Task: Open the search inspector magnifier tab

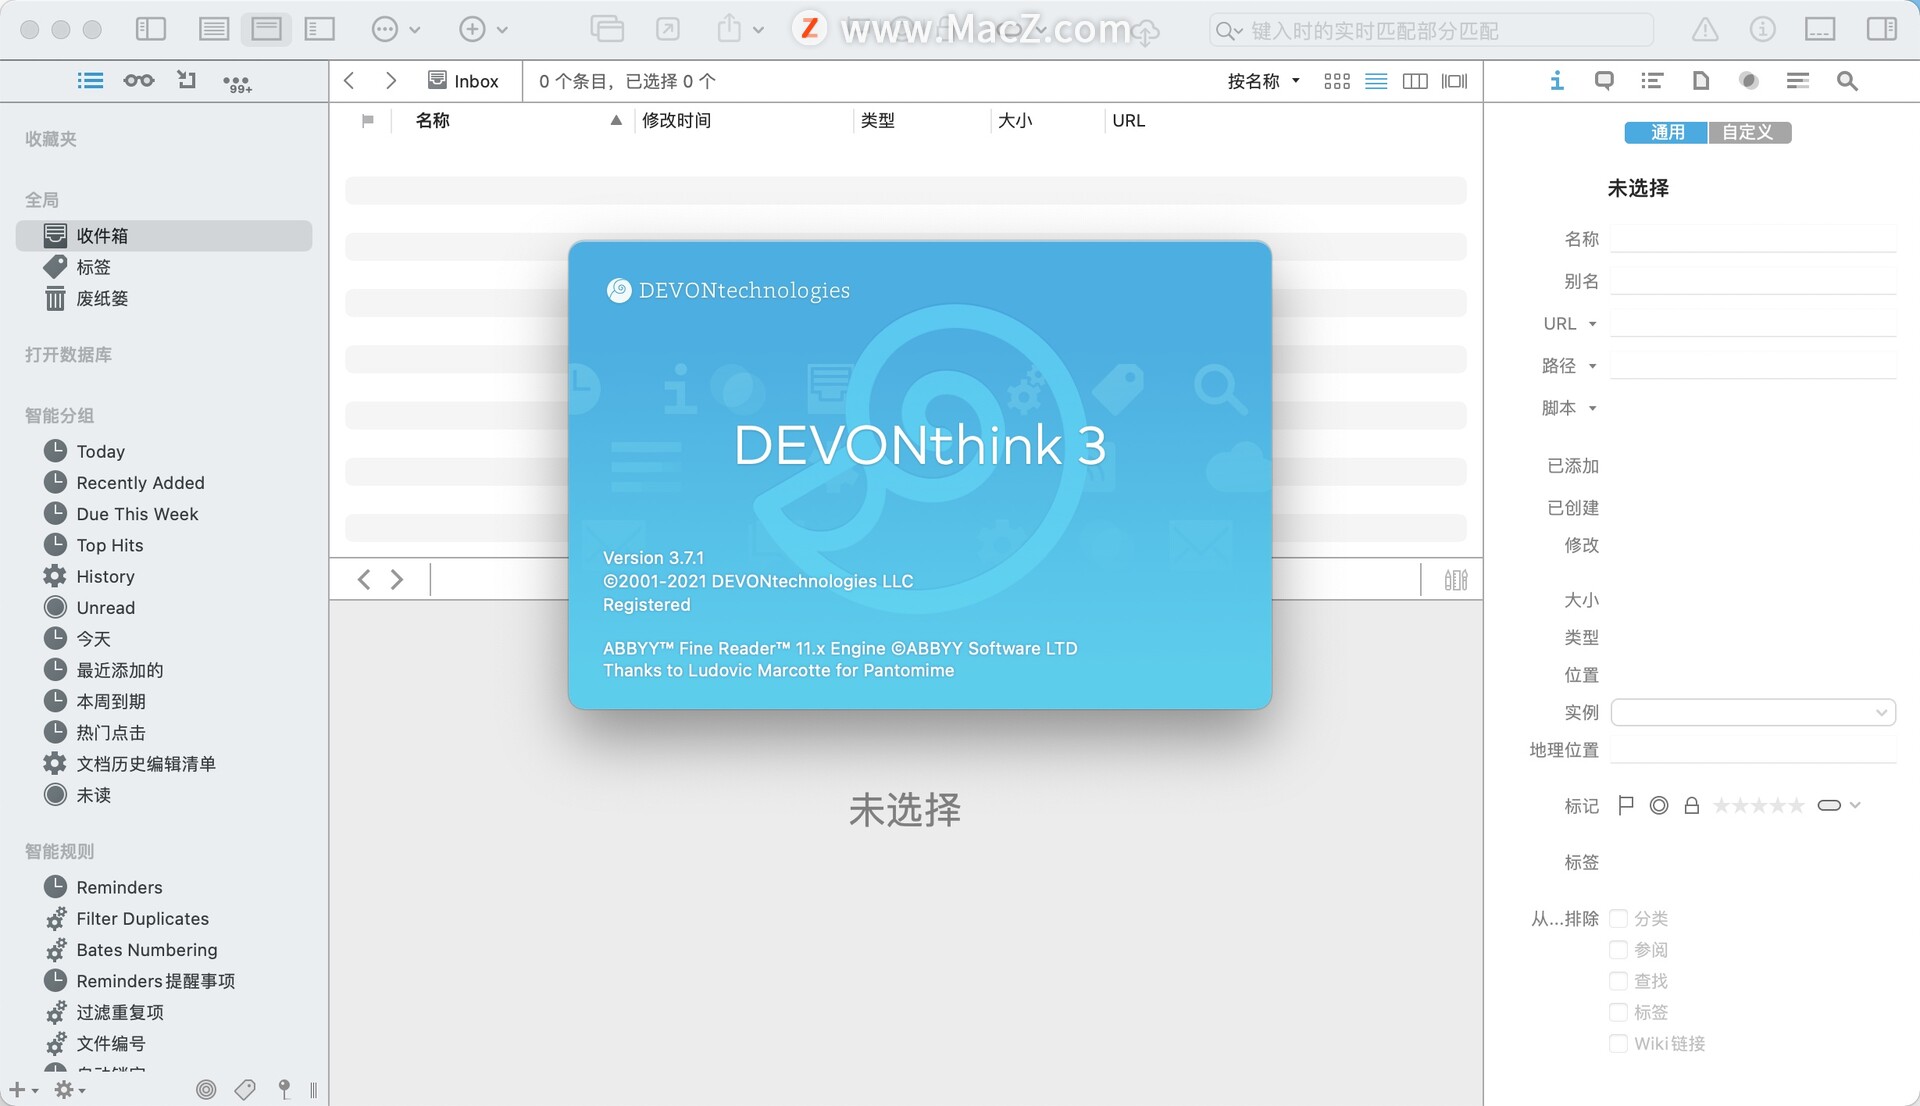Action: pos(1847,80)
